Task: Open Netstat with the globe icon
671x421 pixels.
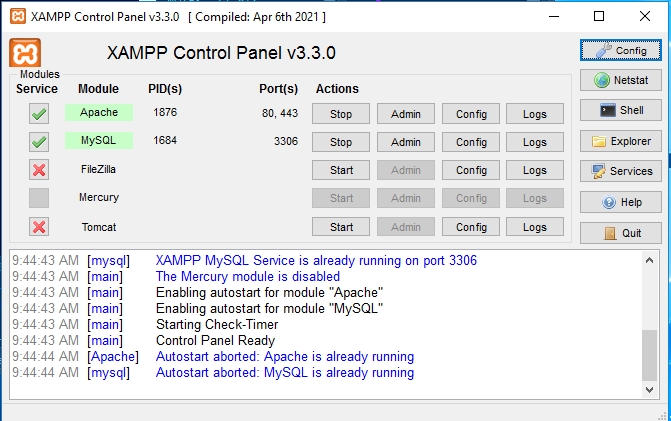Action: click(620, 80)
